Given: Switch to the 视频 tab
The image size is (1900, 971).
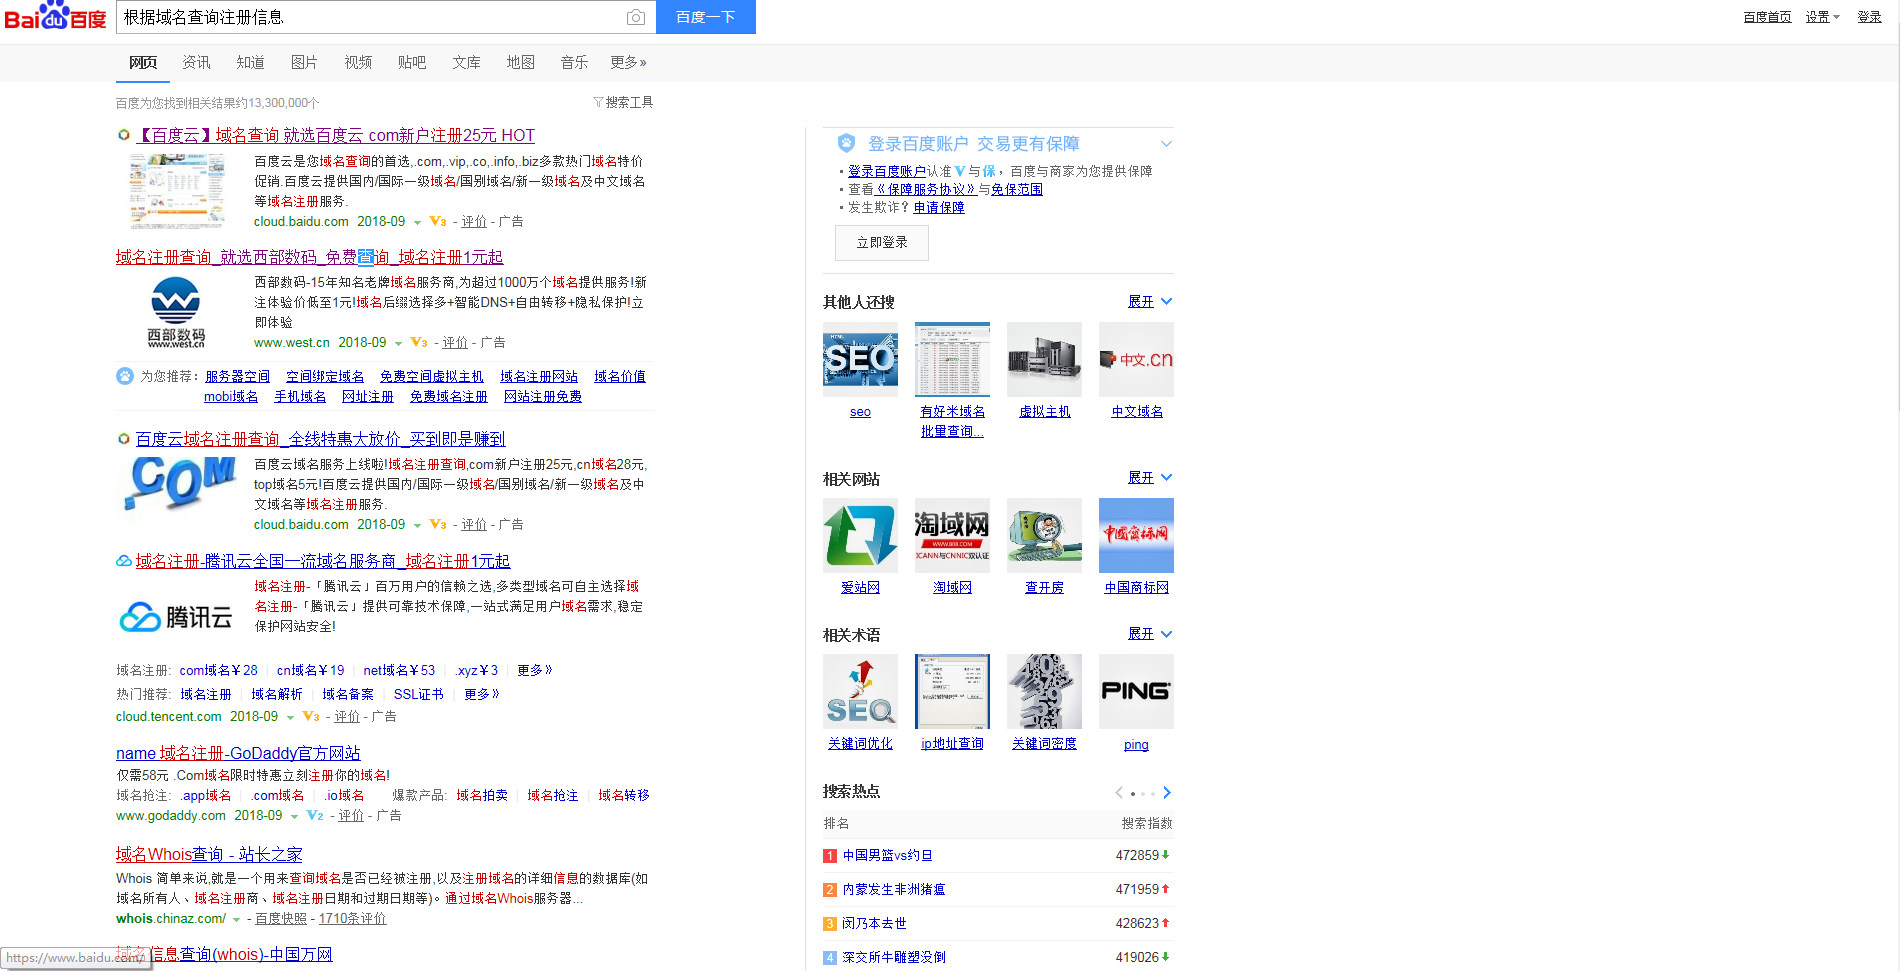Looking at the screenshot, I should pyautogui.click(x=358, y=62).
